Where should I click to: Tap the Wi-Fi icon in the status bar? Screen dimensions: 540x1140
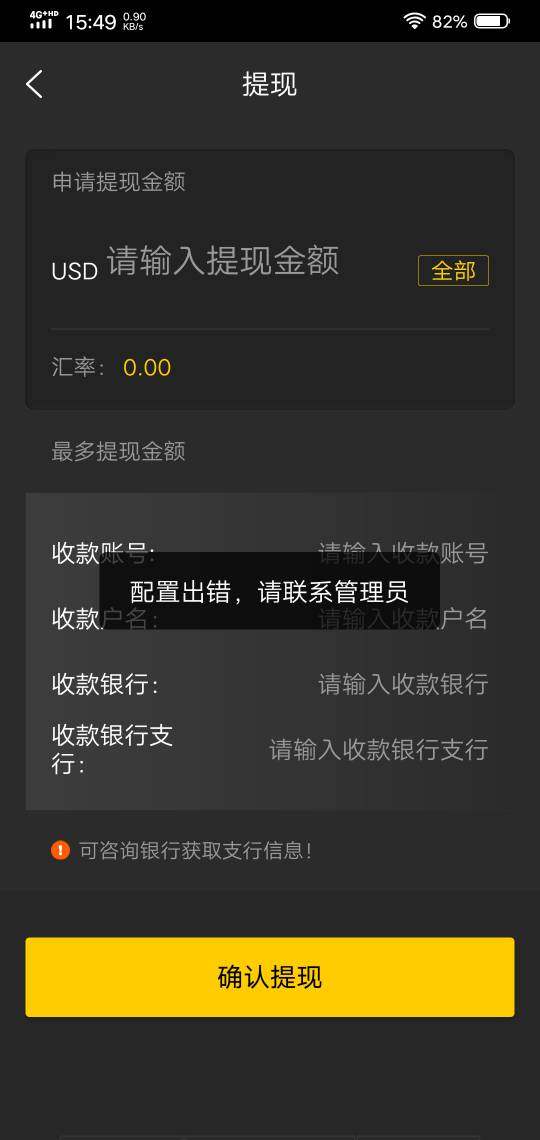pos(414,21)
